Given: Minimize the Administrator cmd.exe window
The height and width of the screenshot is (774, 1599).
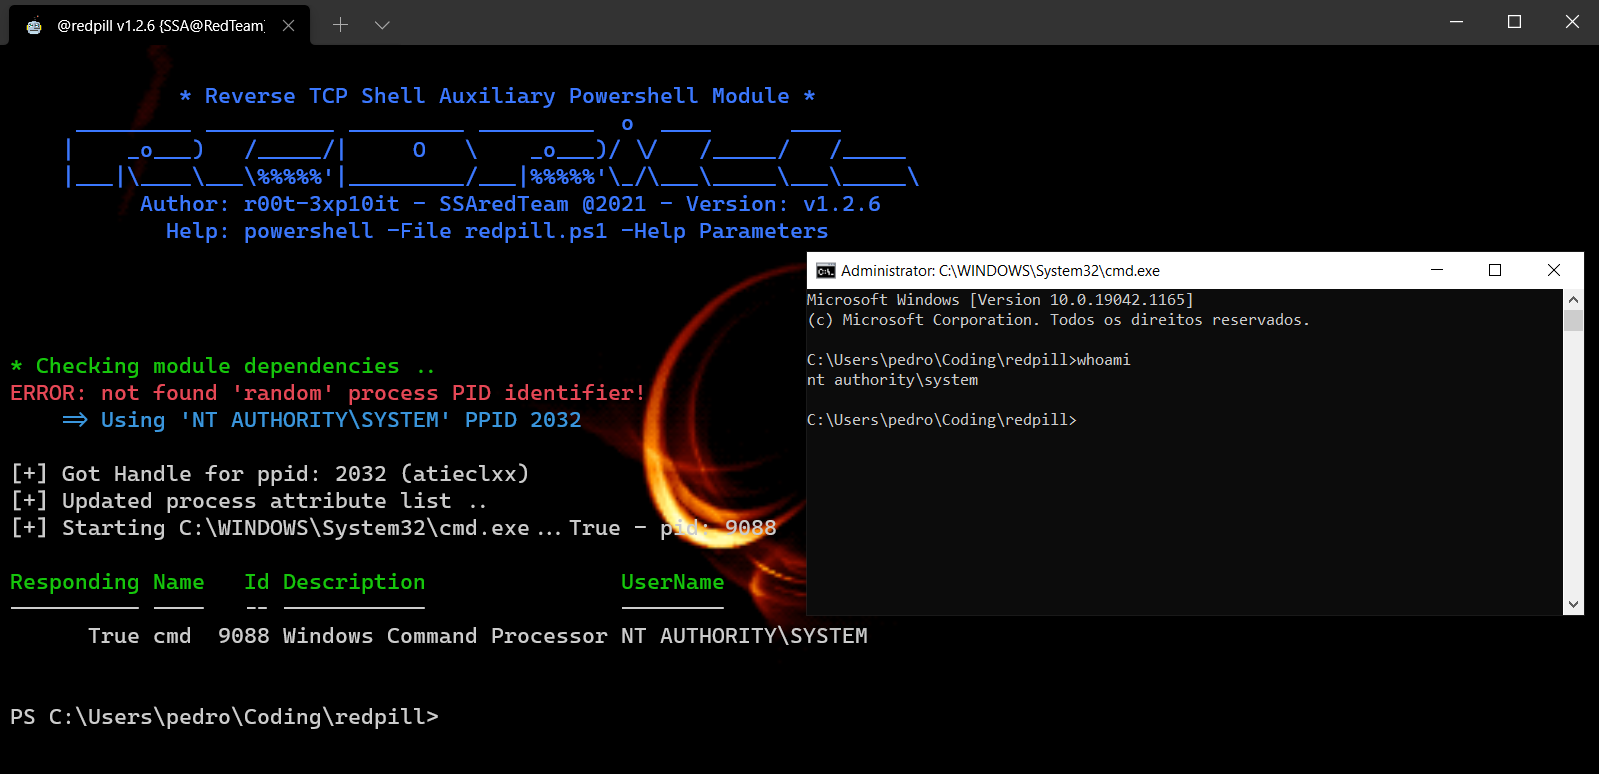Looking at the screenshot, I should point(1437,270).
